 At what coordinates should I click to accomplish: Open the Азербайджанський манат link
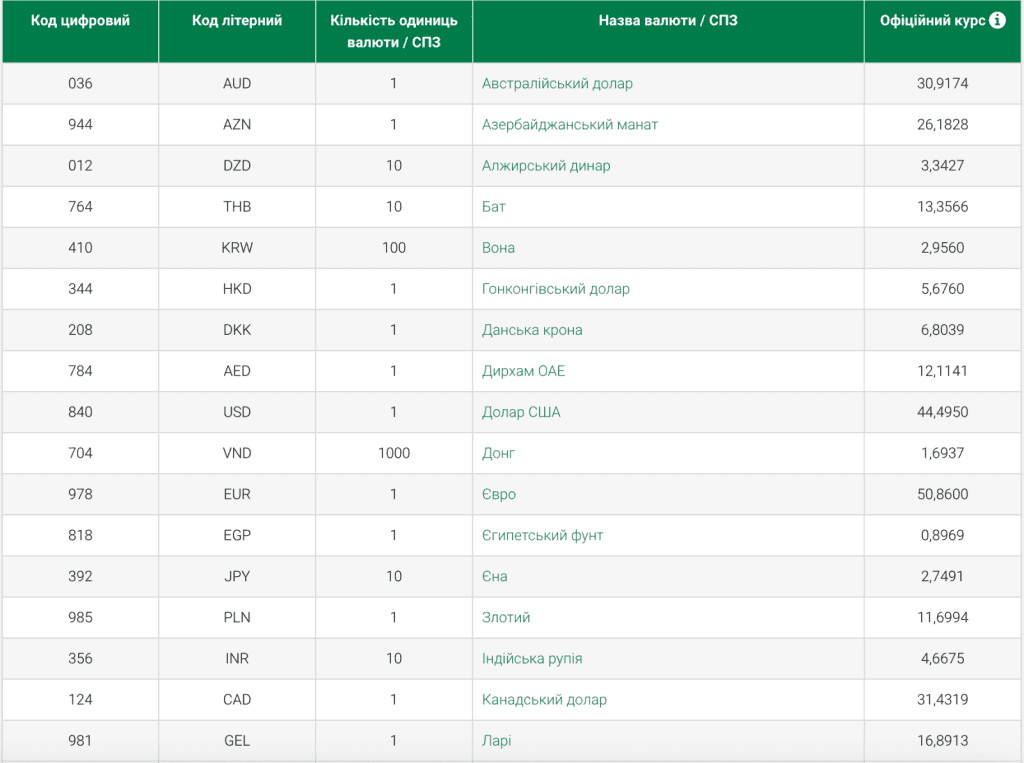tap(569, 125)
